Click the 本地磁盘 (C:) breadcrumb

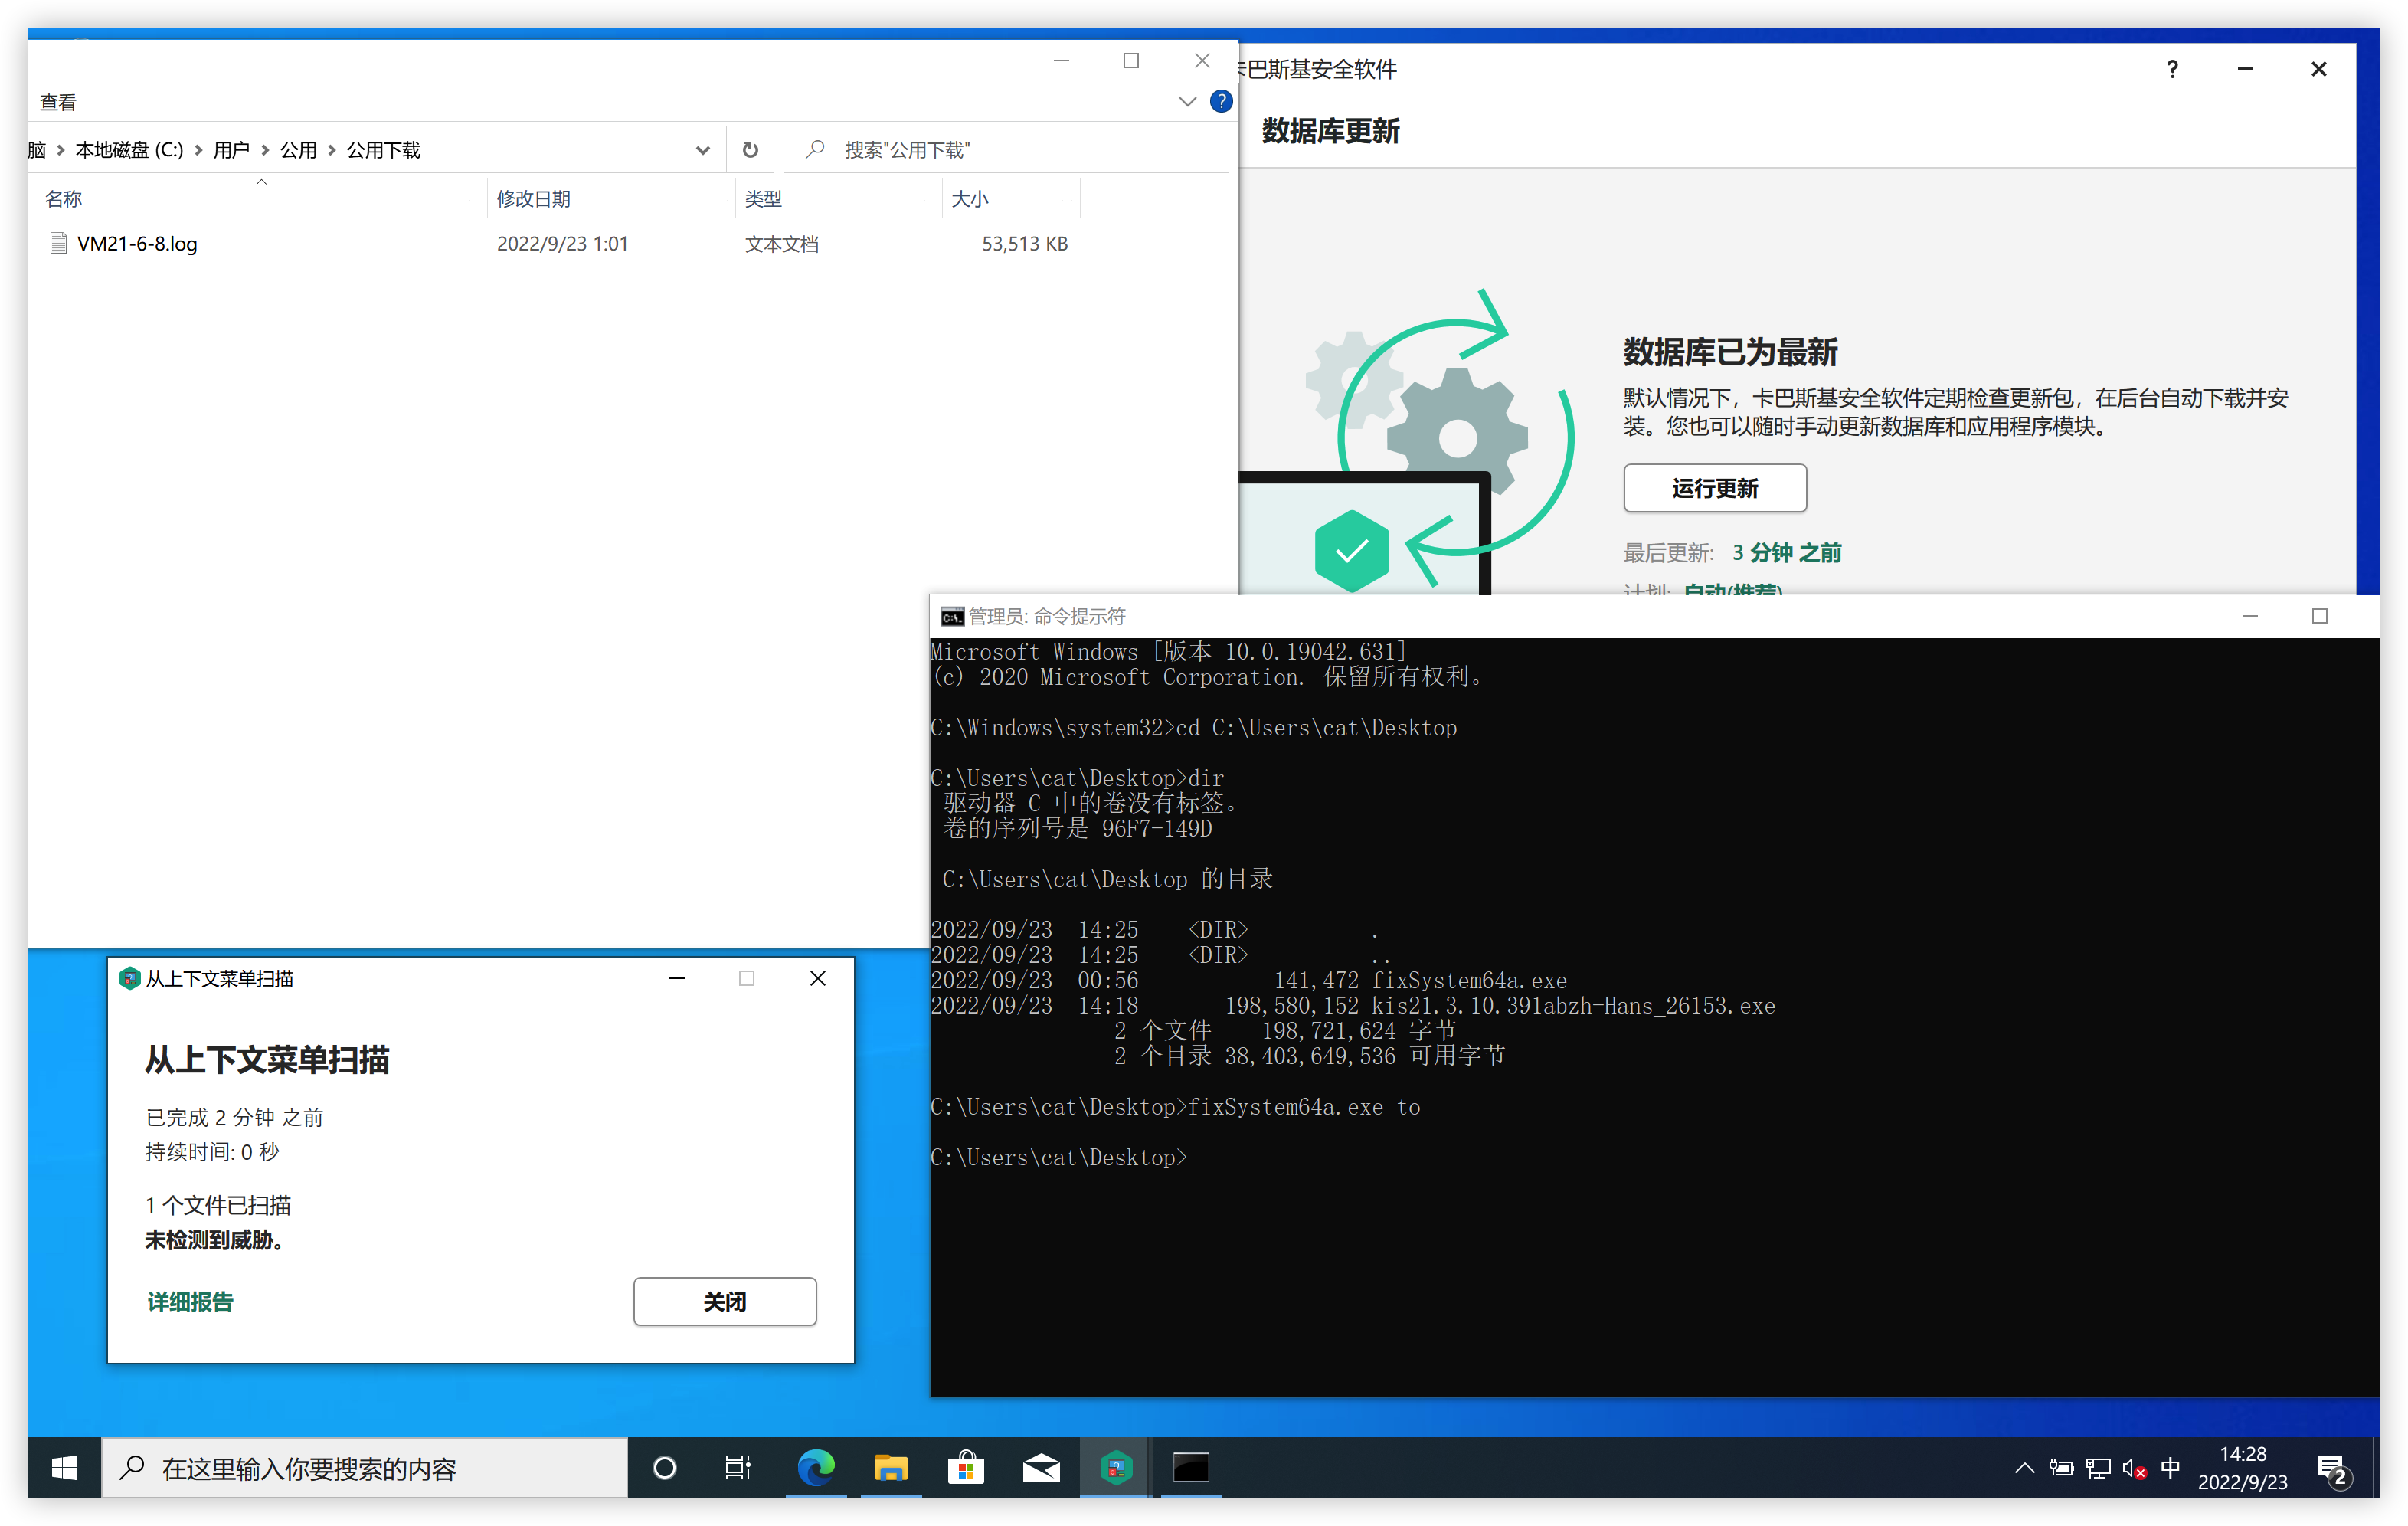point(129,150)
